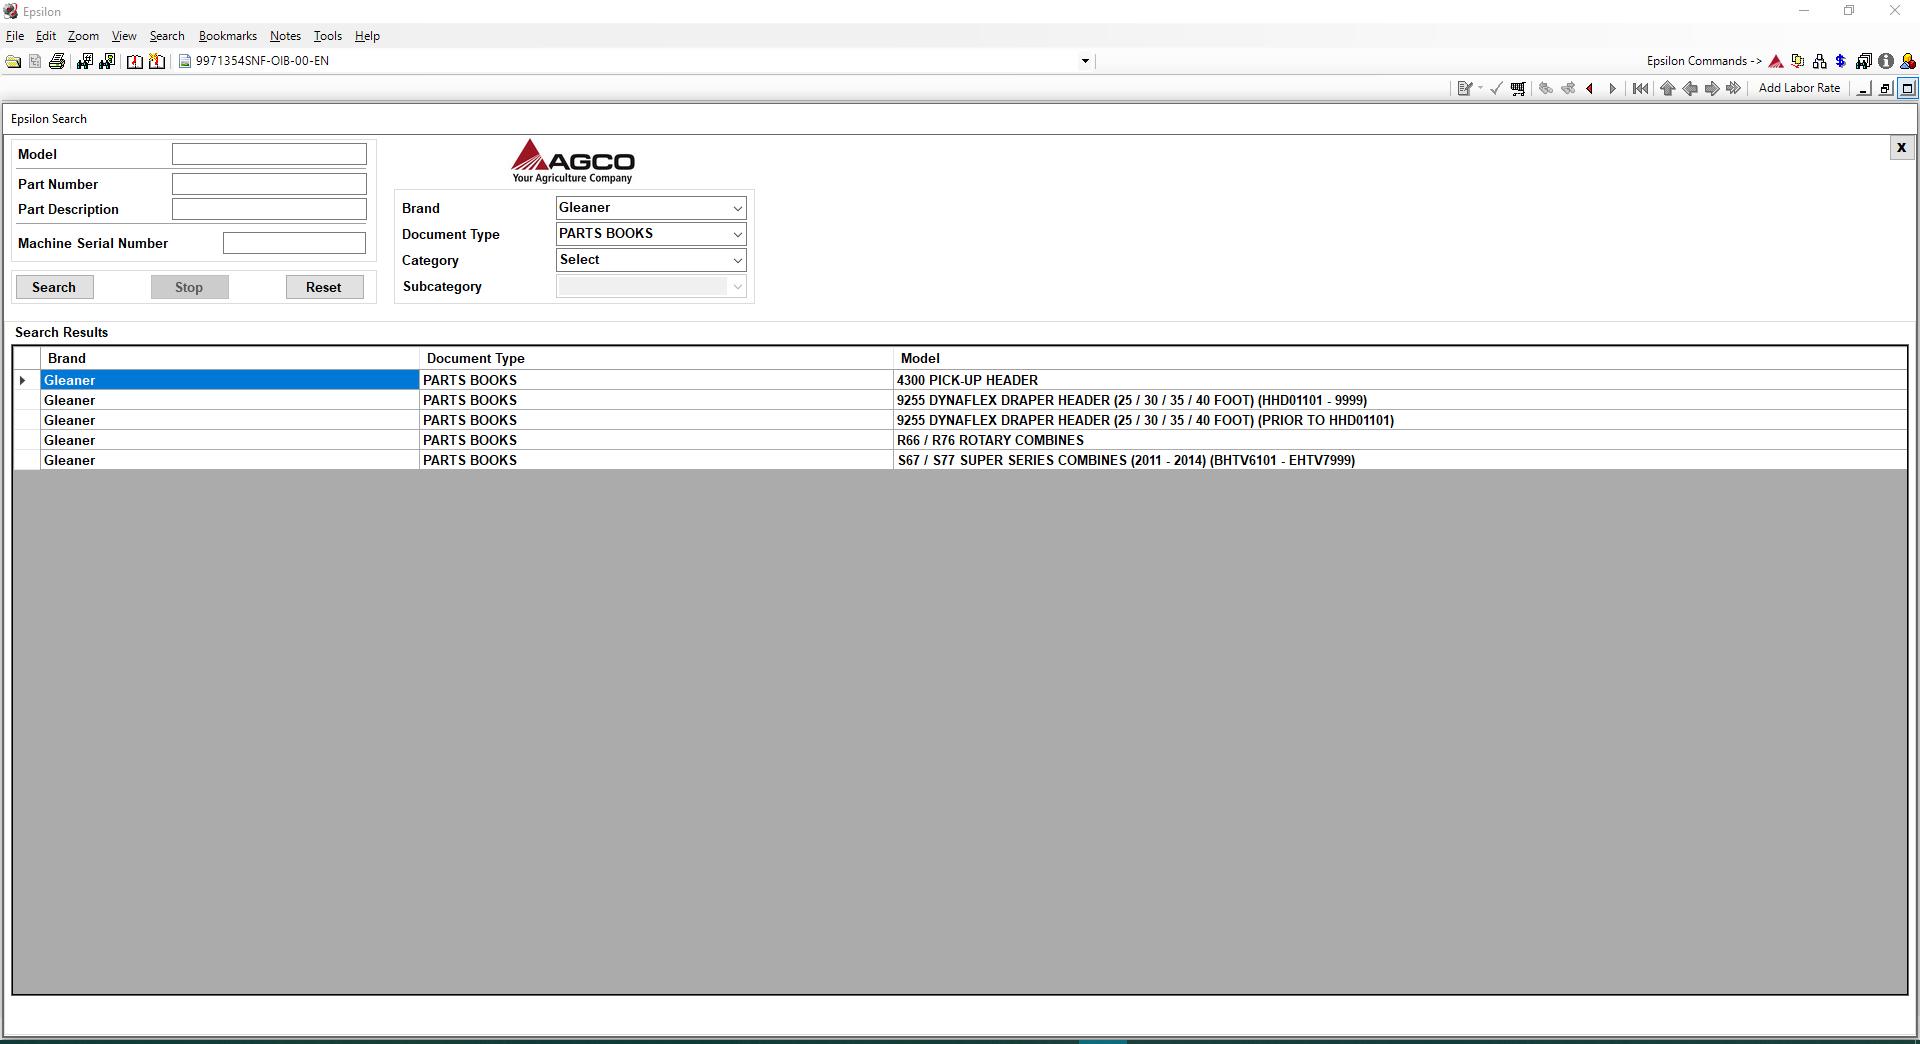
Task: Click the hierarchy tree icon in Epsilon Commands
Action: pos(1819,61)
